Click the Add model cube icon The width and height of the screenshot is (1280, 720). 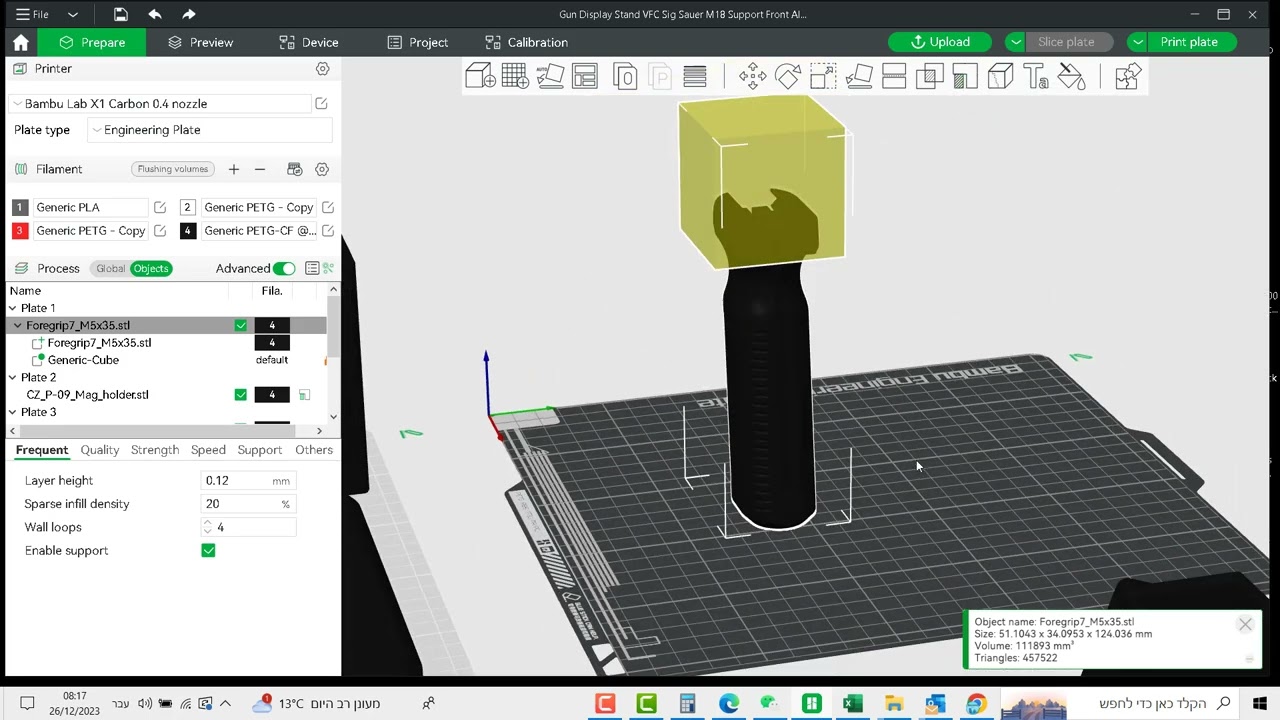point(480,77)
